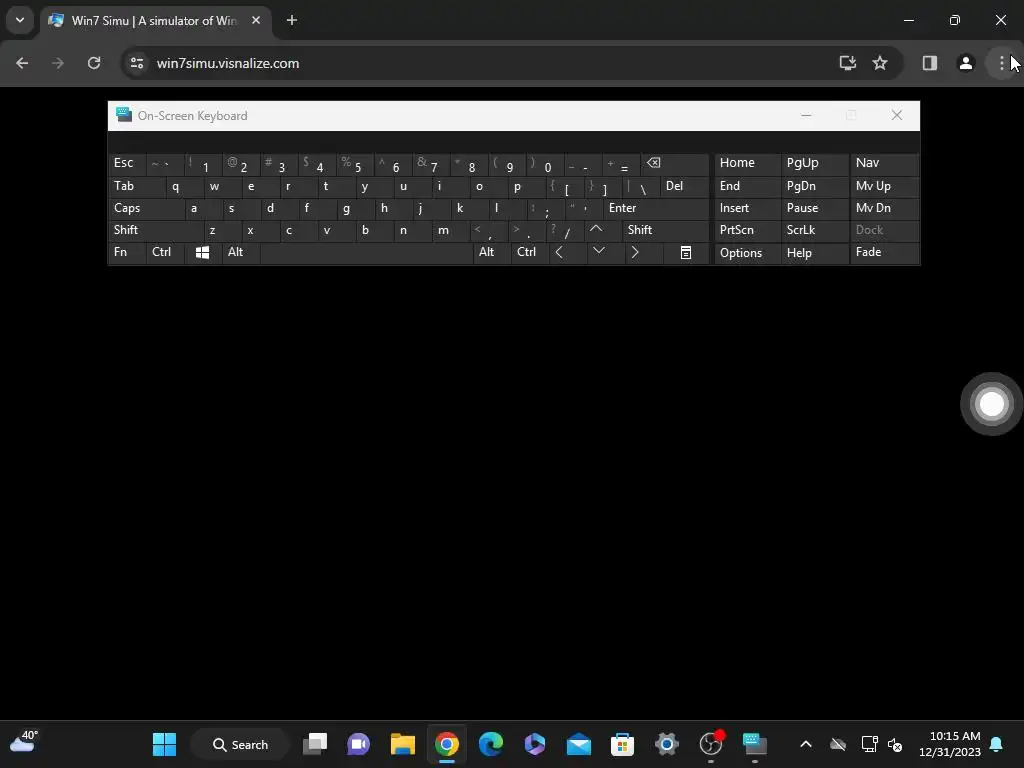Image resolution: width=1024 pixels, height=768 pixels.
Task: Click the Pause key
Action: [814, 208]
